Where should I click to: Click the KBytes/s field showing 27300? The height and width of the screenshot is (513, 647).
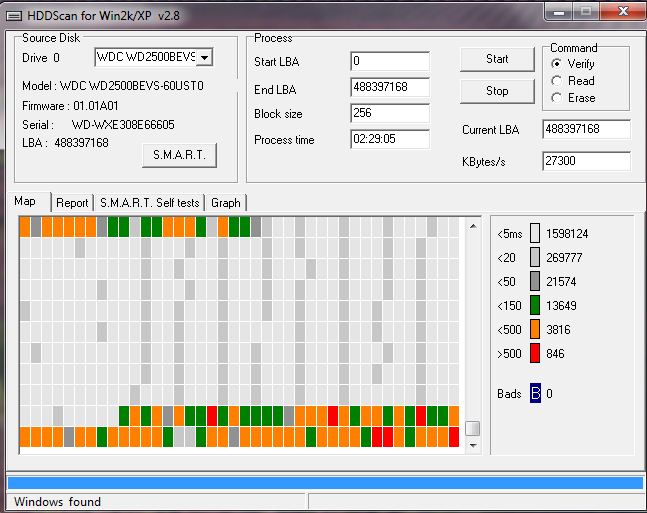[586, 161]
